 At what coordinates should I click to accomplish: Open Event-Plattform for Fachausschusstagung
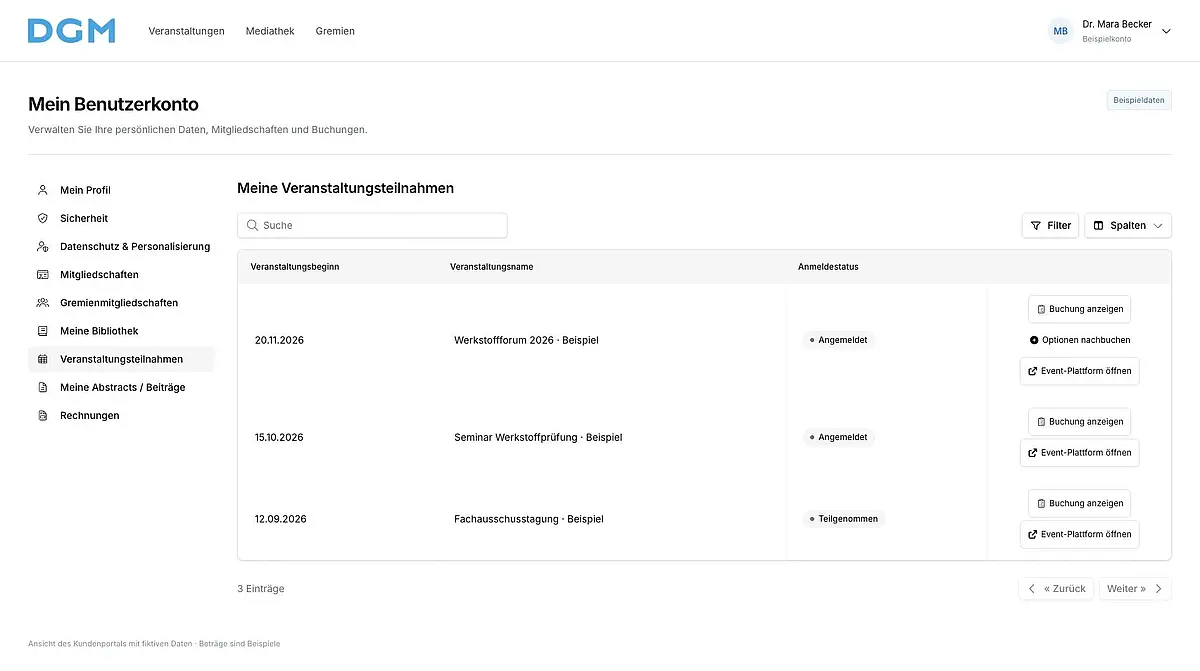tap(1079, 534)
